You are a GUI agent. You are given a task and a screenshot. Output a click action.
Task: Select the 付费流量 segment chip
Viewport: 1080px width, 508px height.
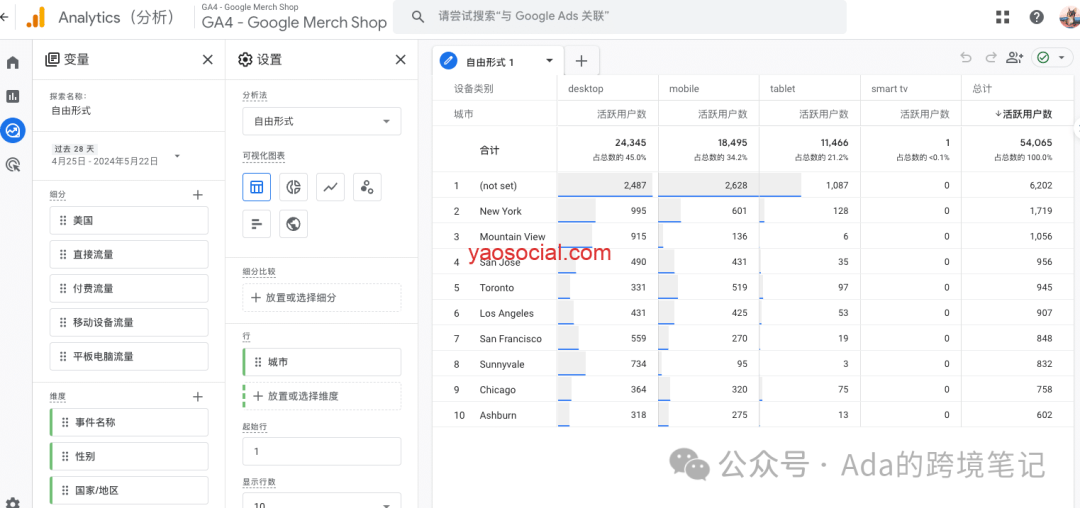(x=129, y=288)
